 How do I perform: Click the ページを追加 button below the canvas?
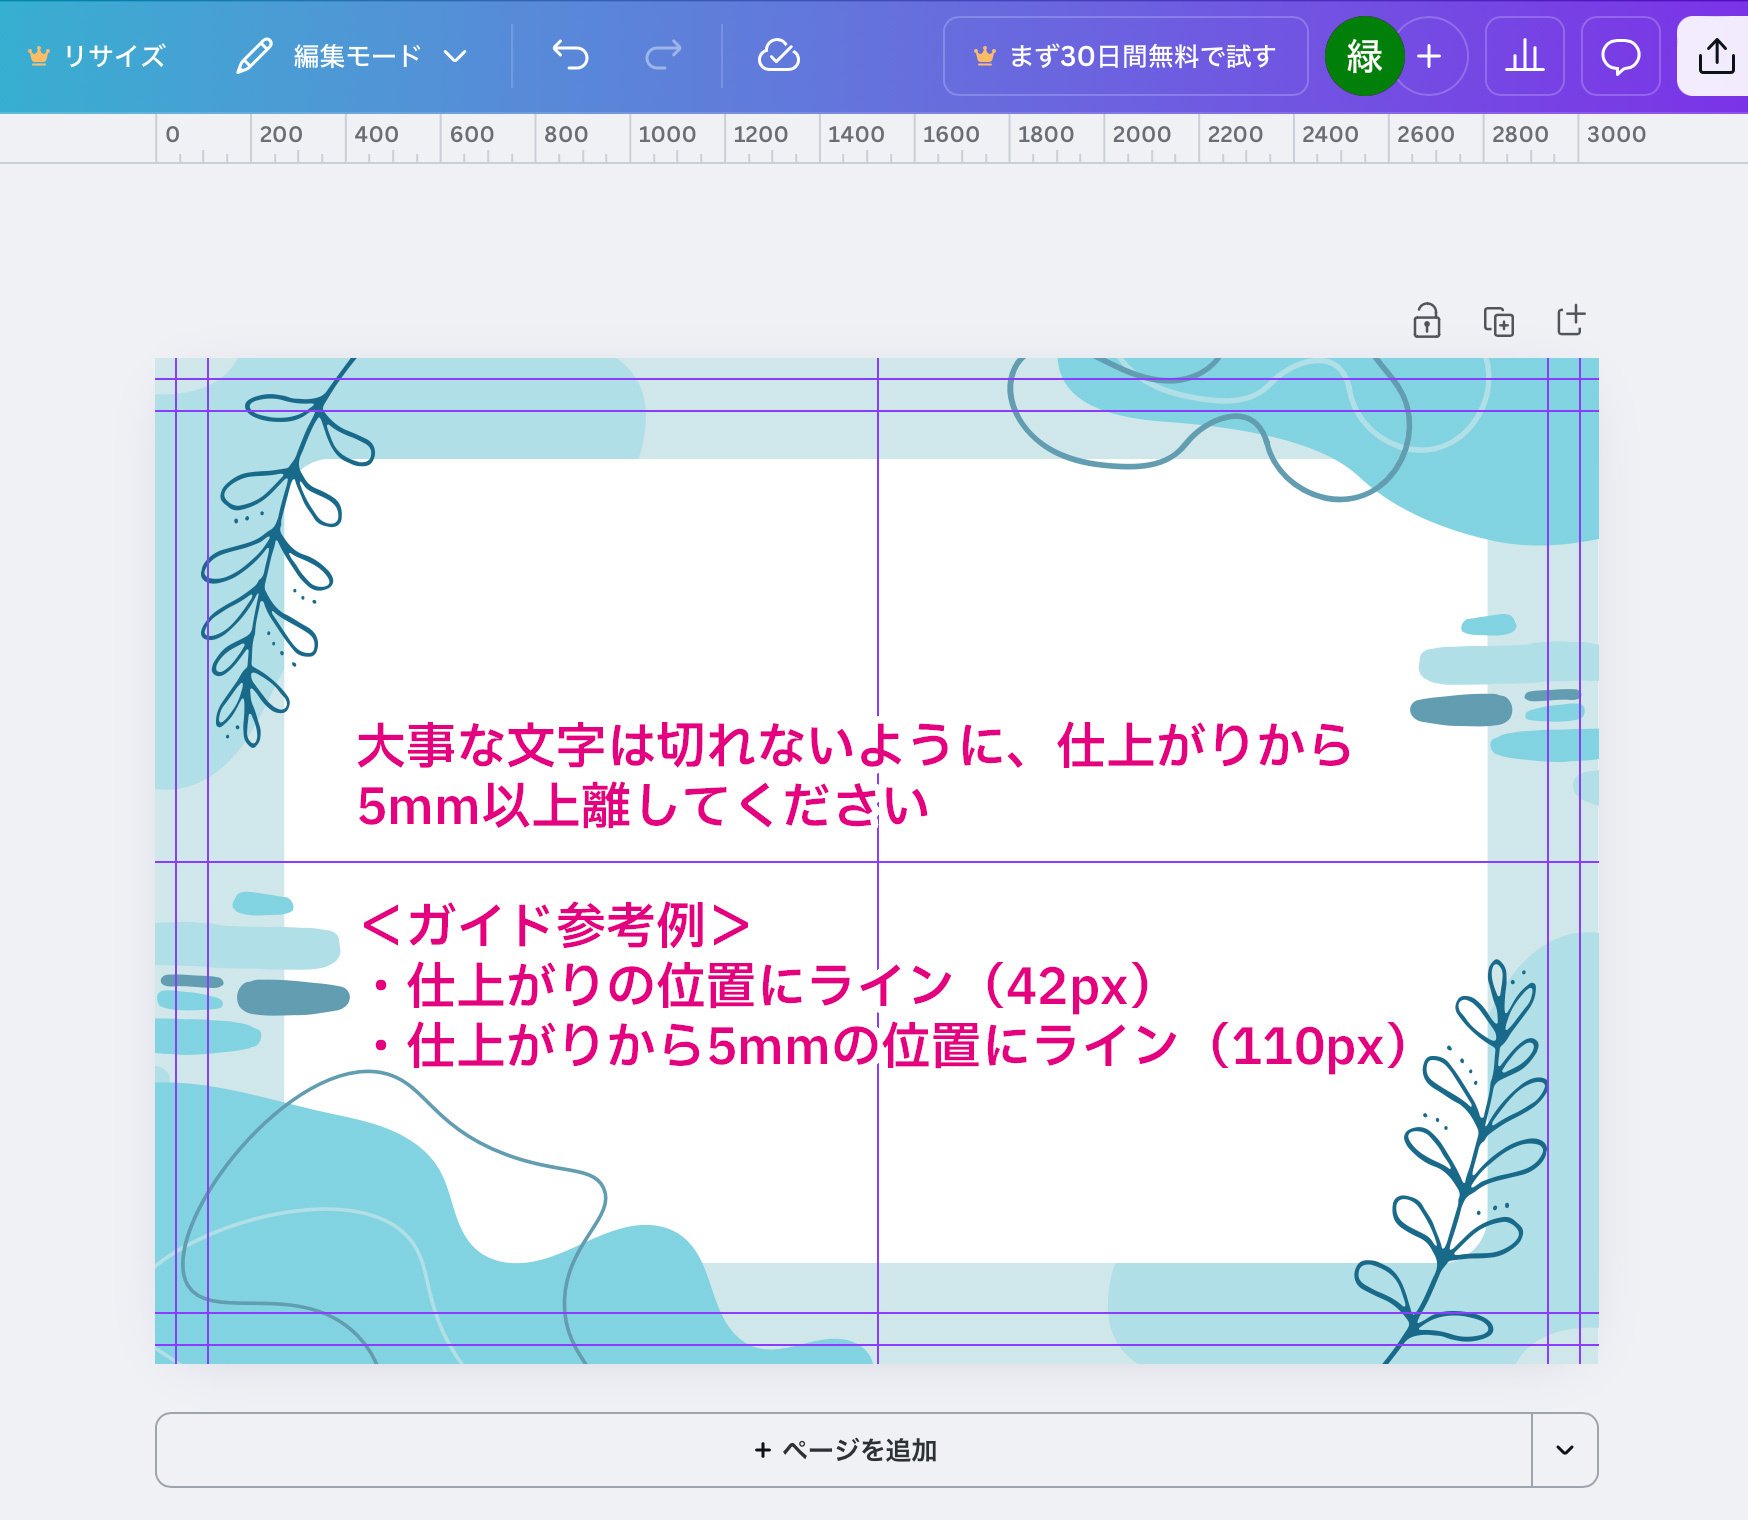coord(845,1450)
